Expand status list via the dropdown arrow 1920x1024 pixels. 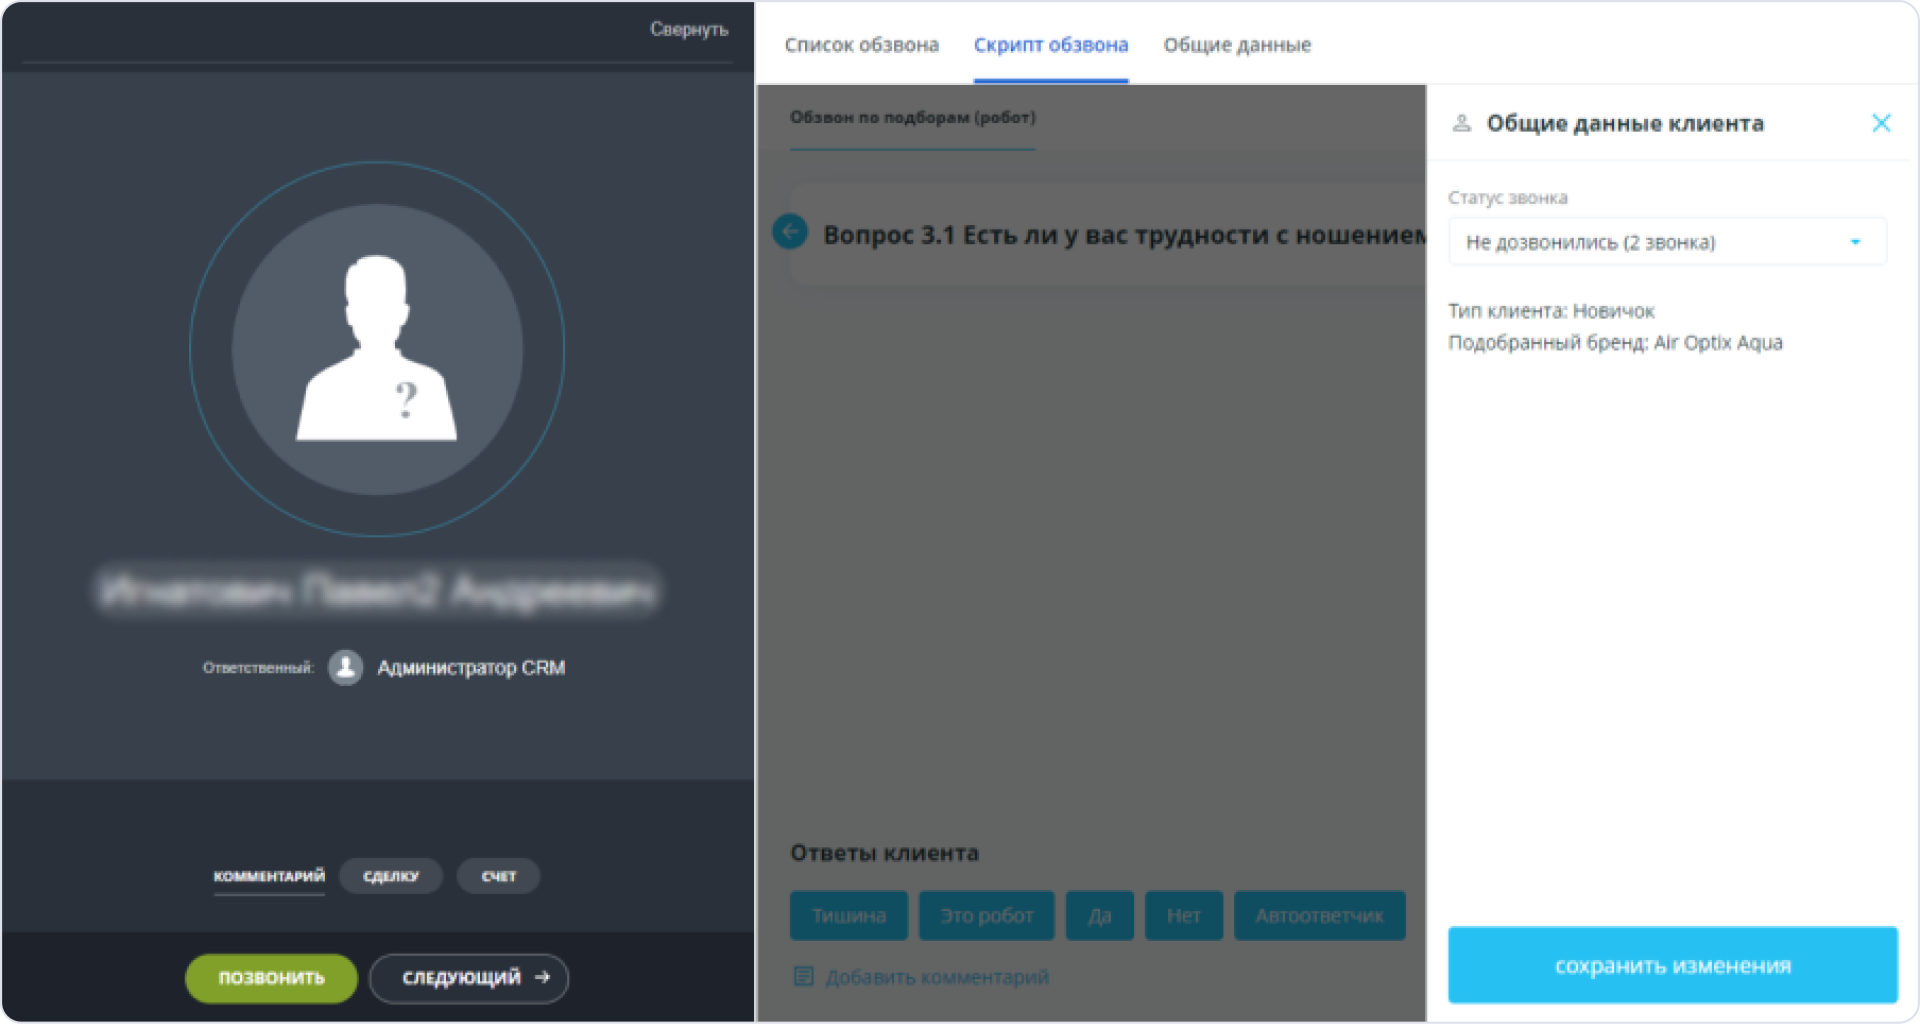1855,242
